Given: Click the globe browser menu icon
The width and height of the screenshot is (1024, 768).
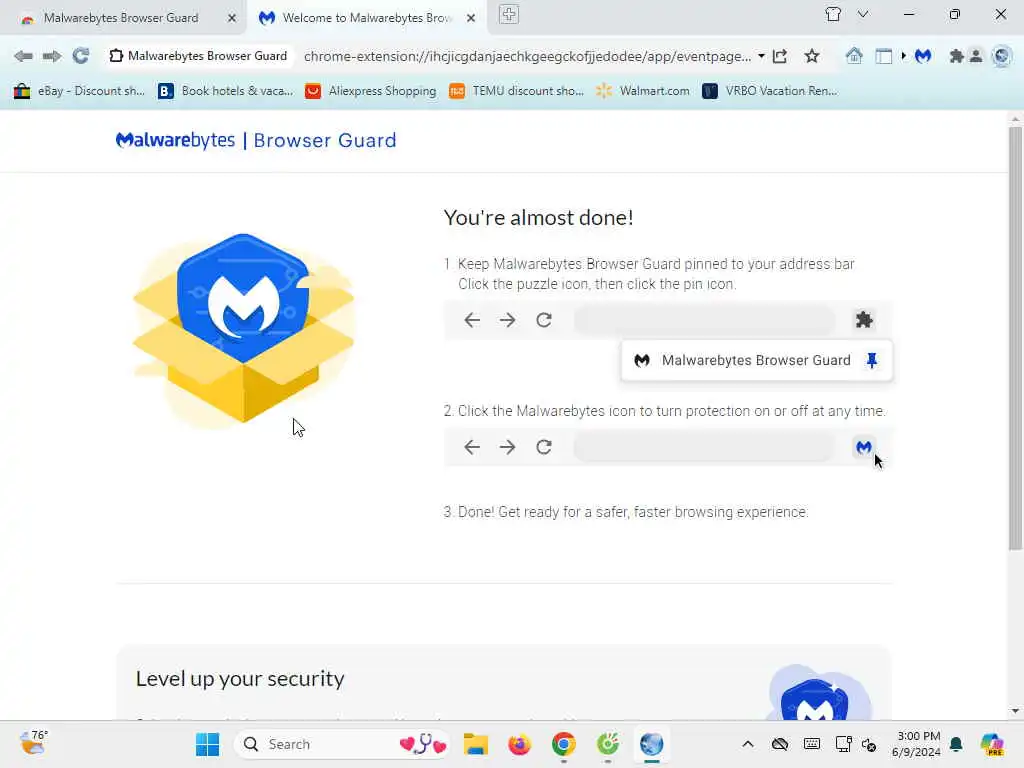Looking at the screenshot, I should 1001,56.
